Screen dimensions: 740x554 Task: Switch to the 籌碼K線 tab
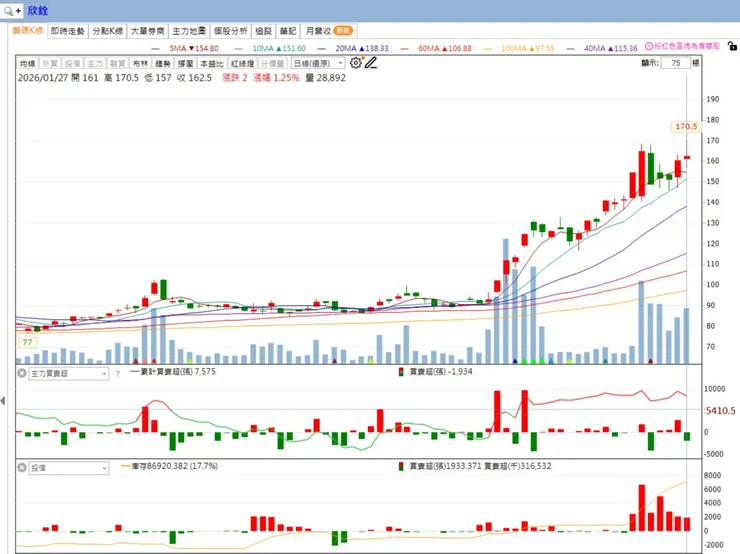[x=27, y=31]
